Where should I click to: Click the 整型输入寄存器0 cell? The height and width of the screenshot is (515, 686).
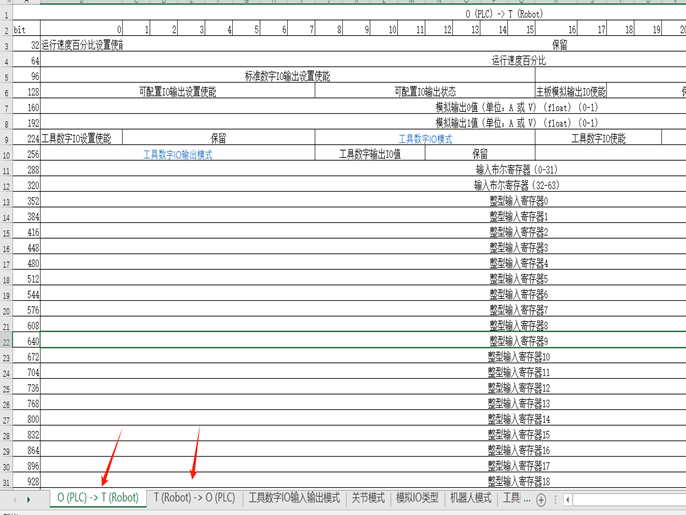tap(518, 201)
